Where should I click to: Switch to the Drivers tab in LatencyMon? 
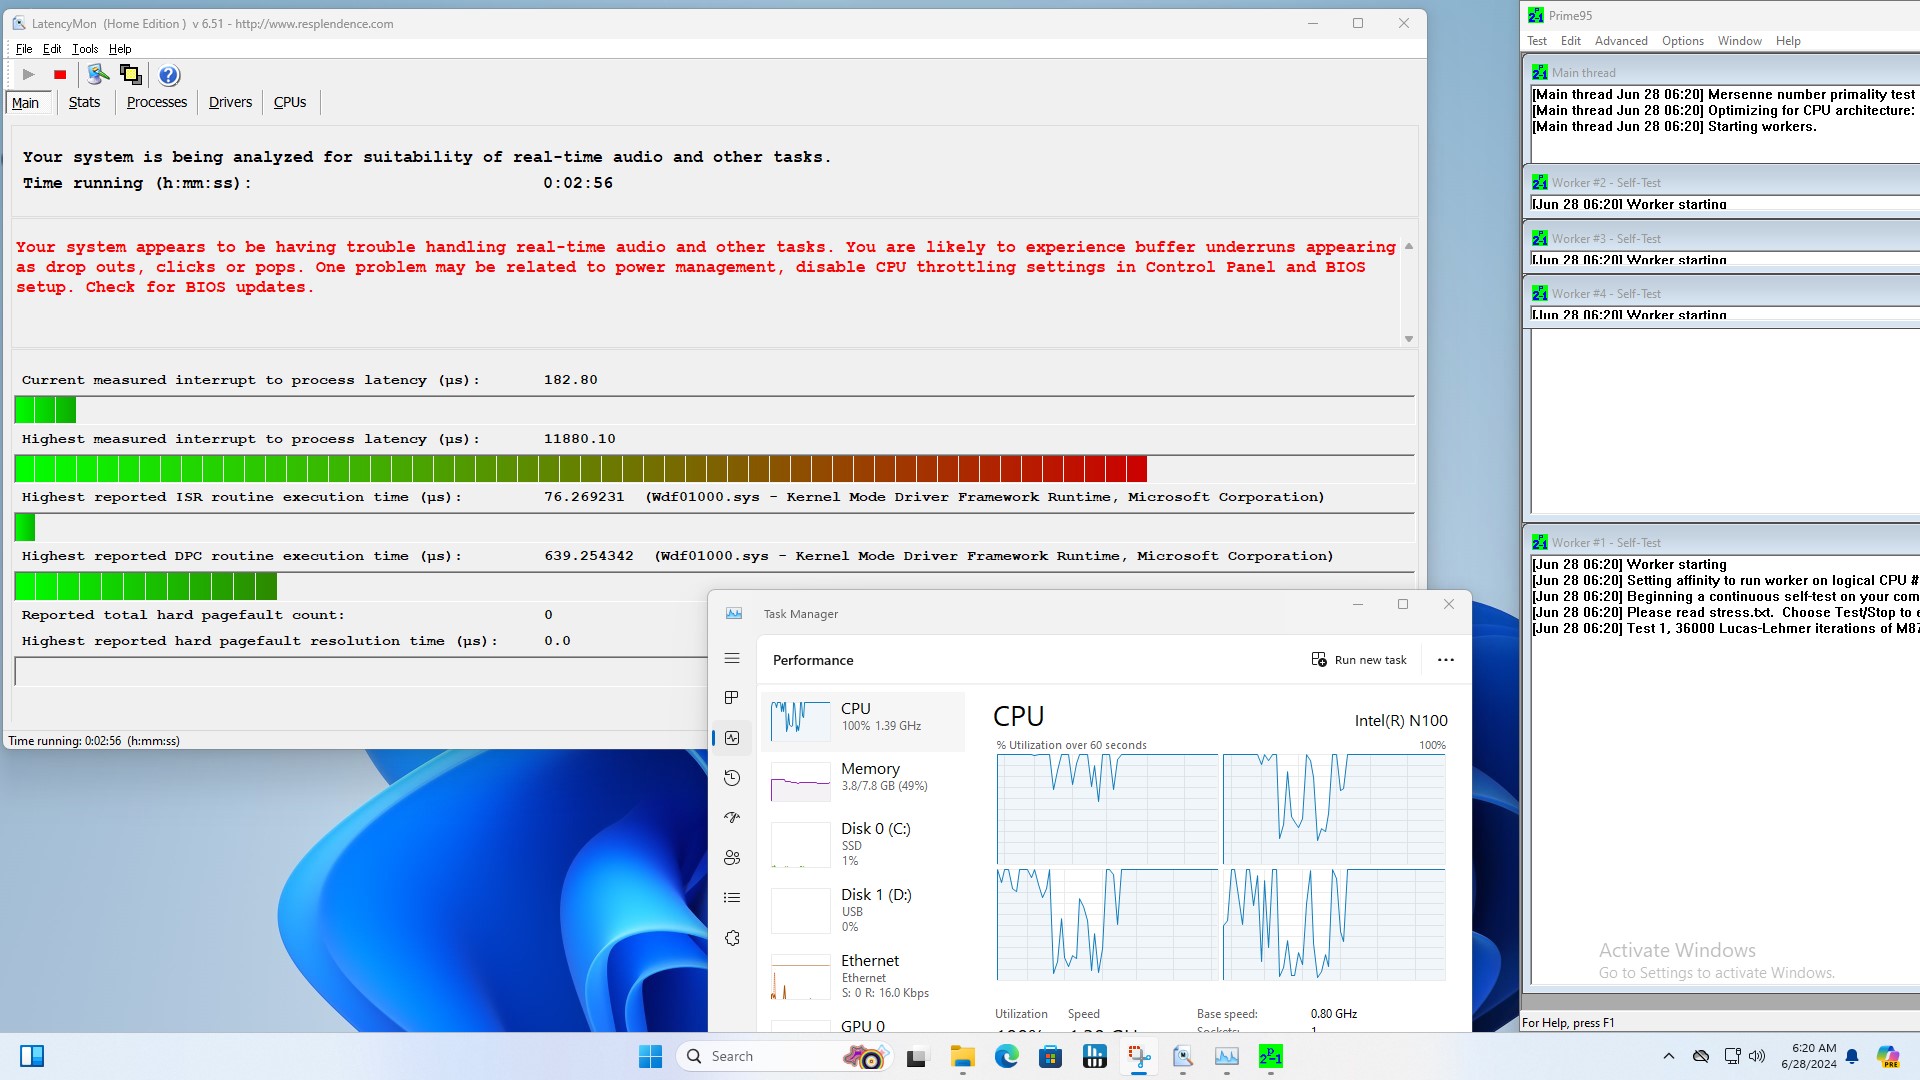[x=230, y=102]
